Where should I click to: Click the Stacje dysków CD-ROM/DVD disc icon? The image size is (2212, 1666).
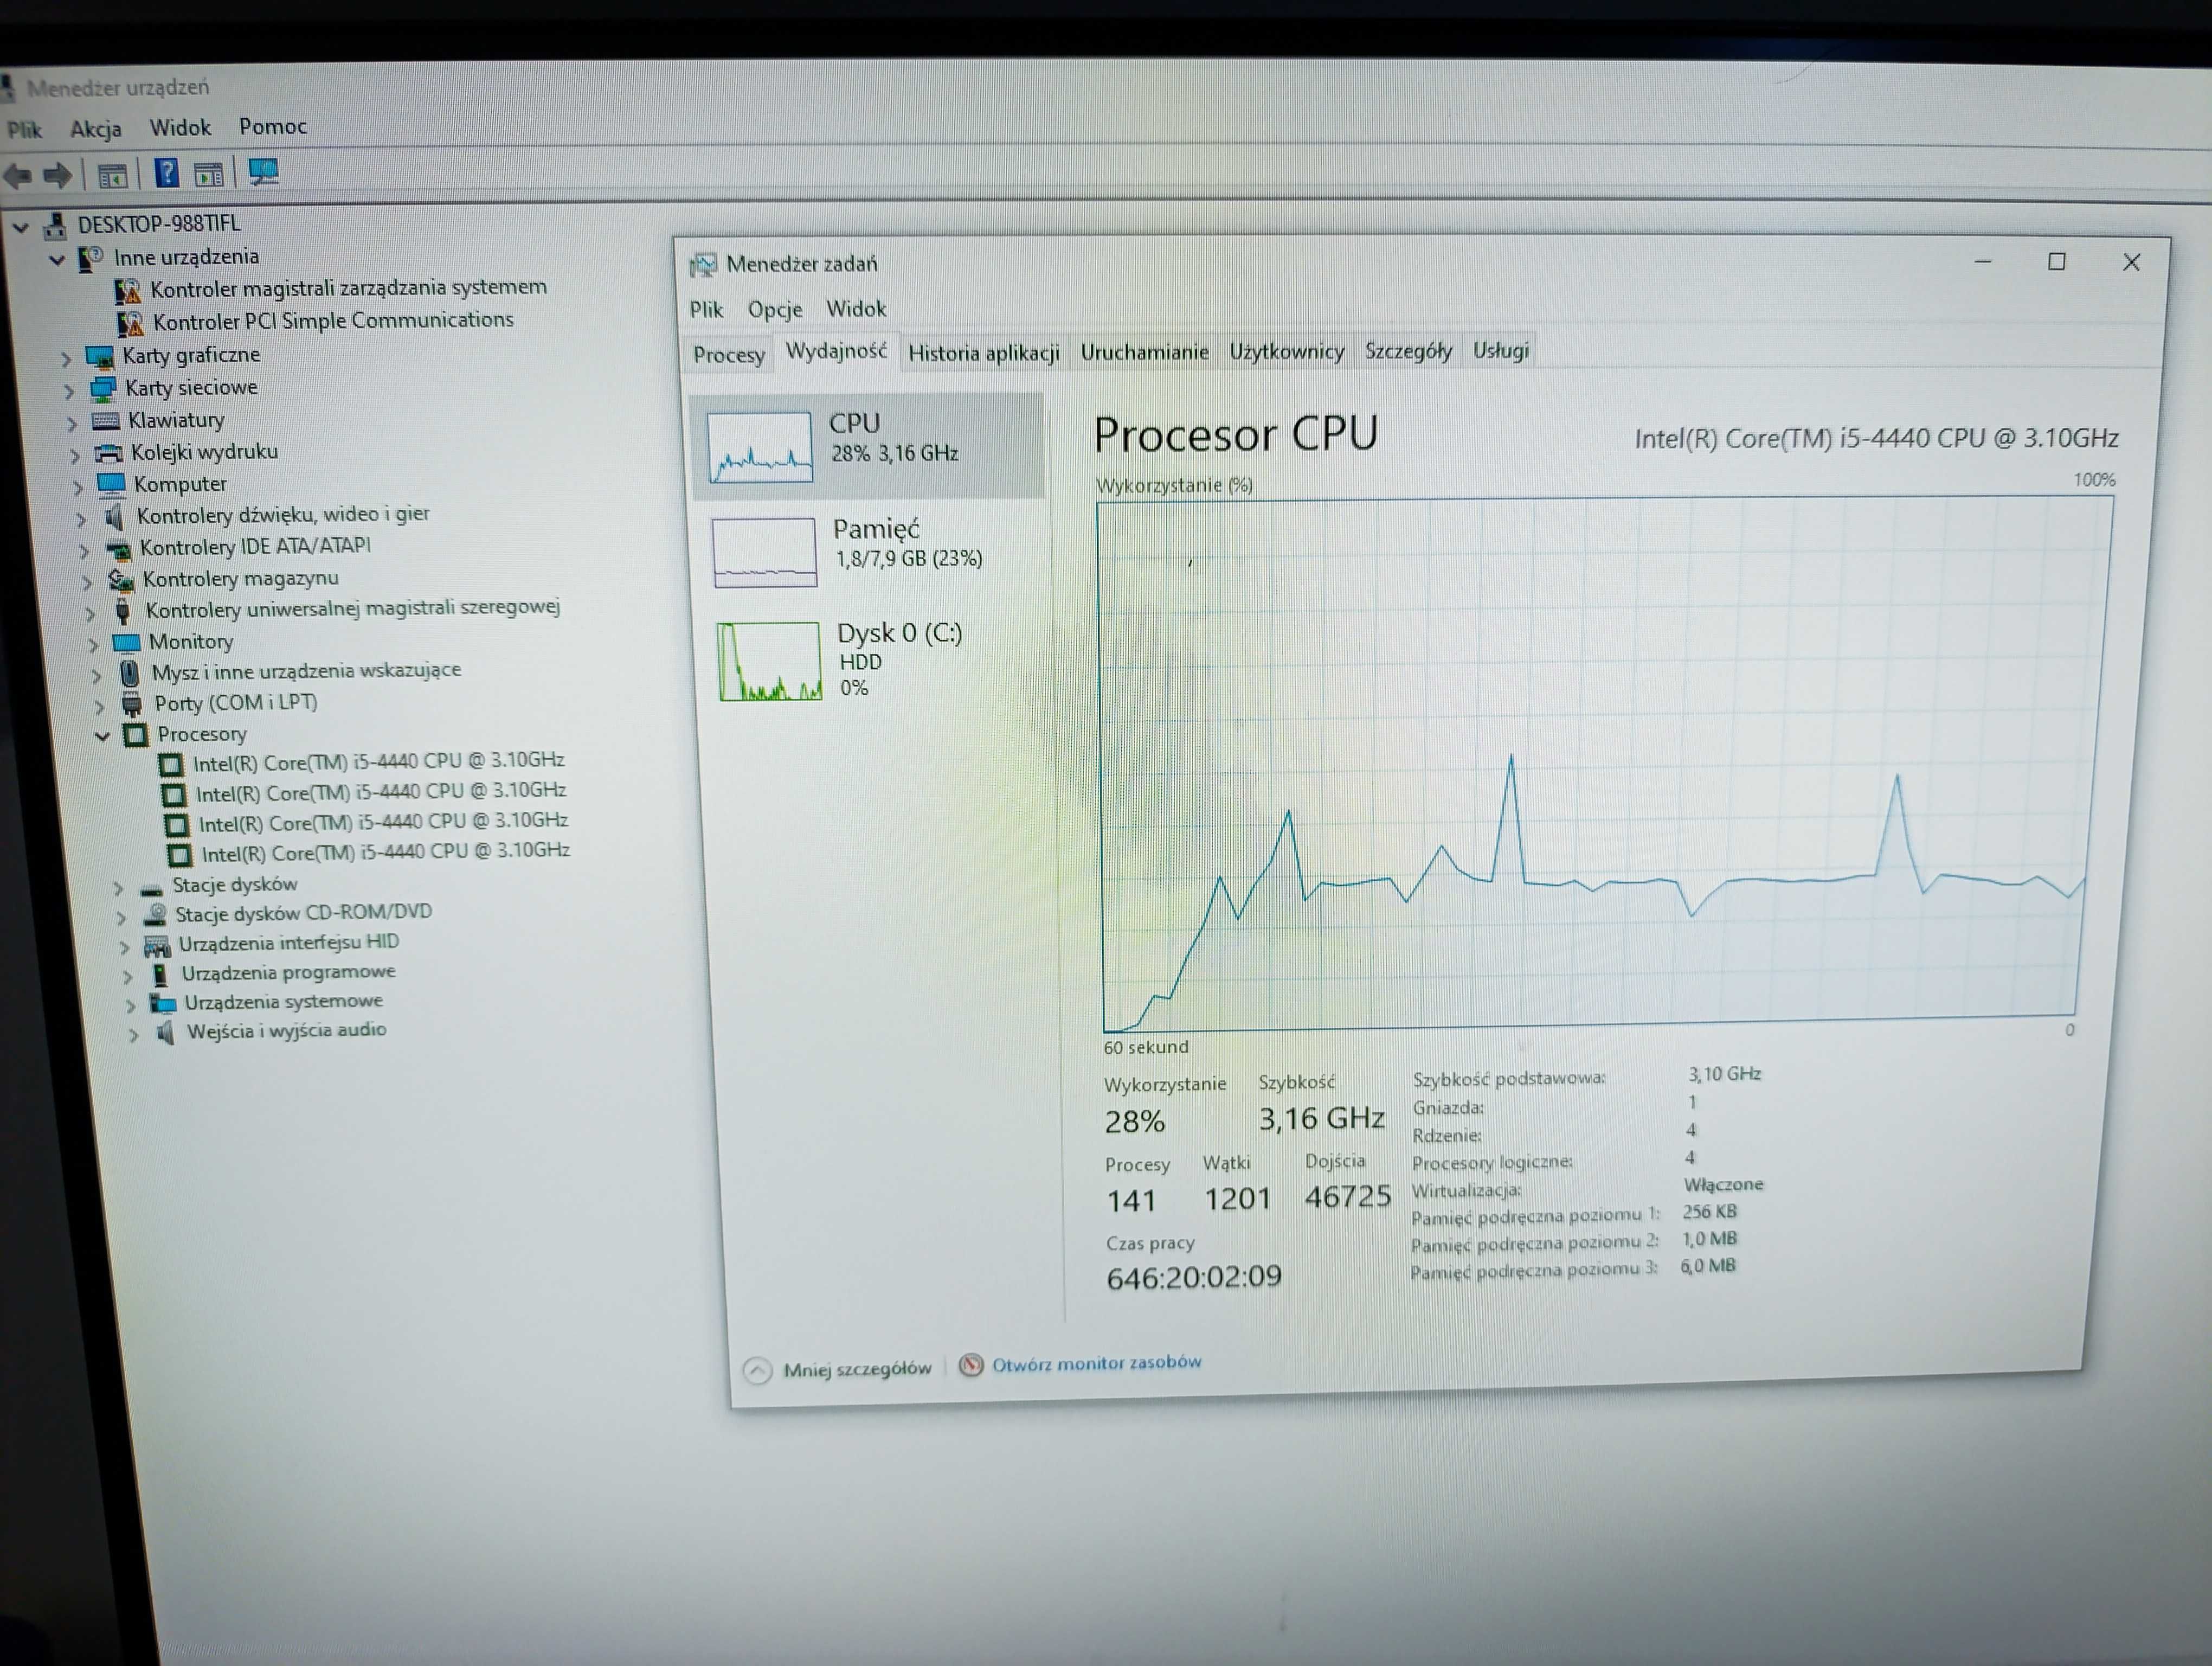click(155, 914)
